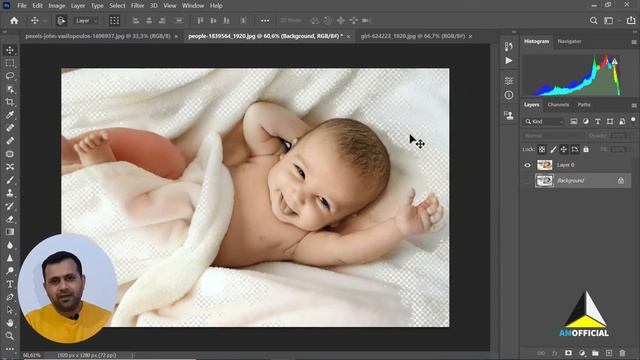
Task: Open the Select menu
Action: [x=117, y=6]
